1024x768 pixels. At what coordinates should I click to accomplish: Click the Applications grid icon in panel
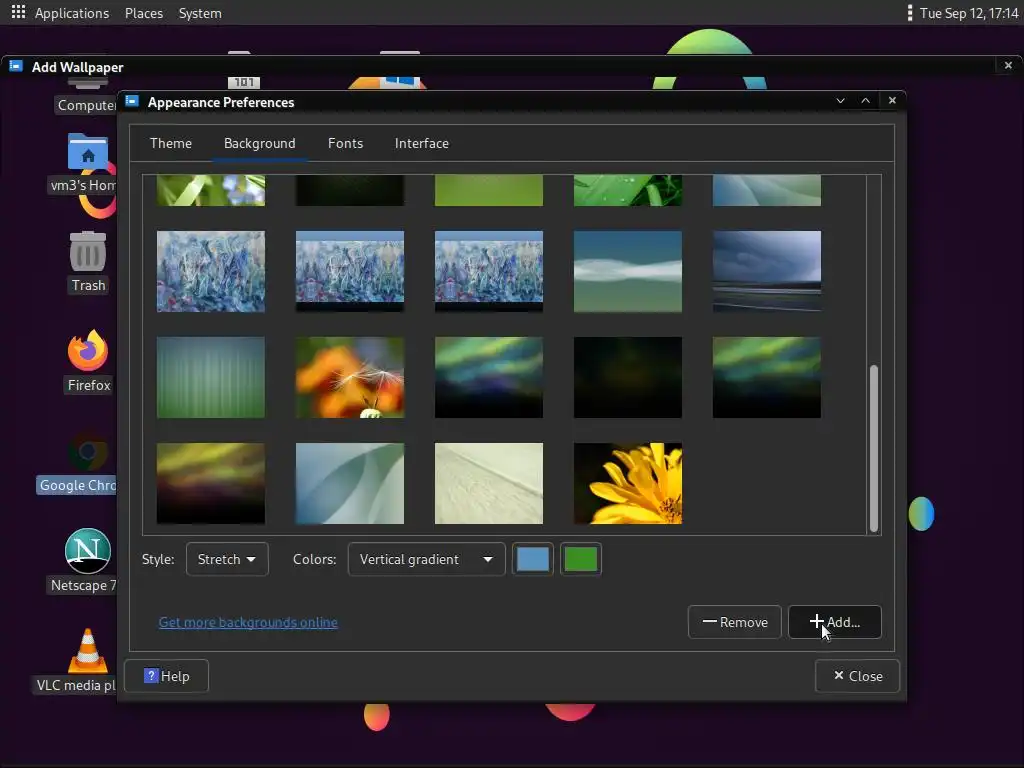[x=18, y=12]
